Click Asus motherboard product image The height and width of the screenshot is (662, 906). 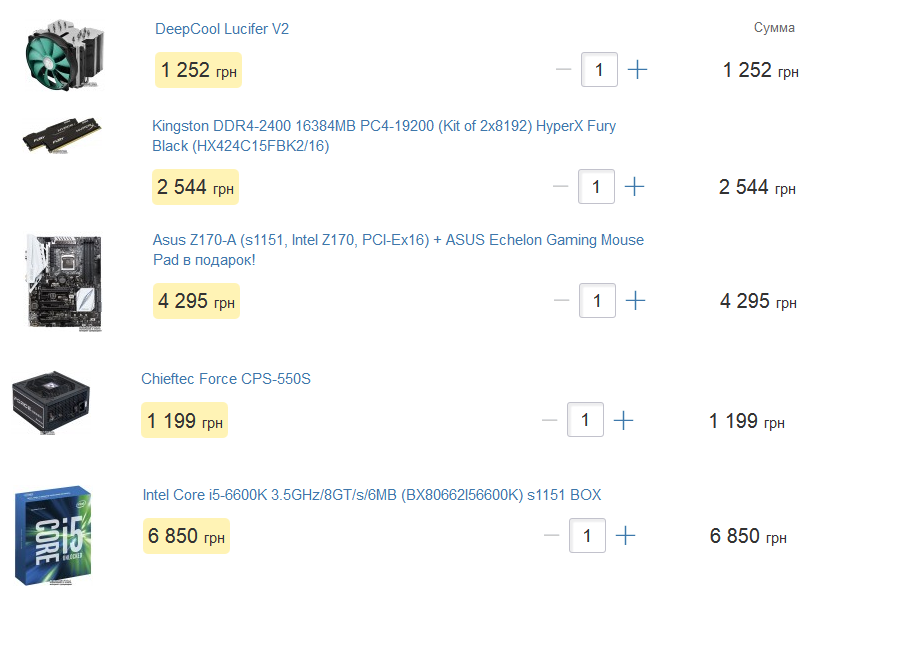point(62,282)
